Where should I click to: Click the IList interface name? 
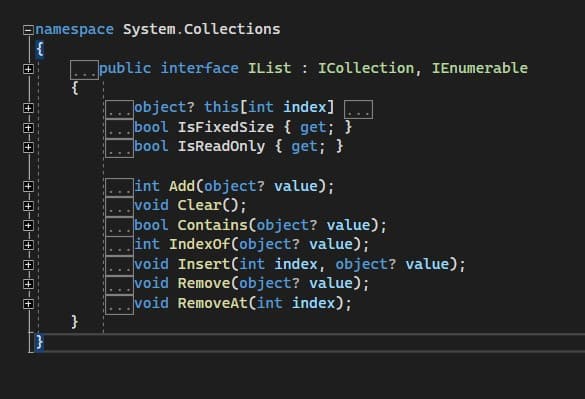(x=269, y=68)
